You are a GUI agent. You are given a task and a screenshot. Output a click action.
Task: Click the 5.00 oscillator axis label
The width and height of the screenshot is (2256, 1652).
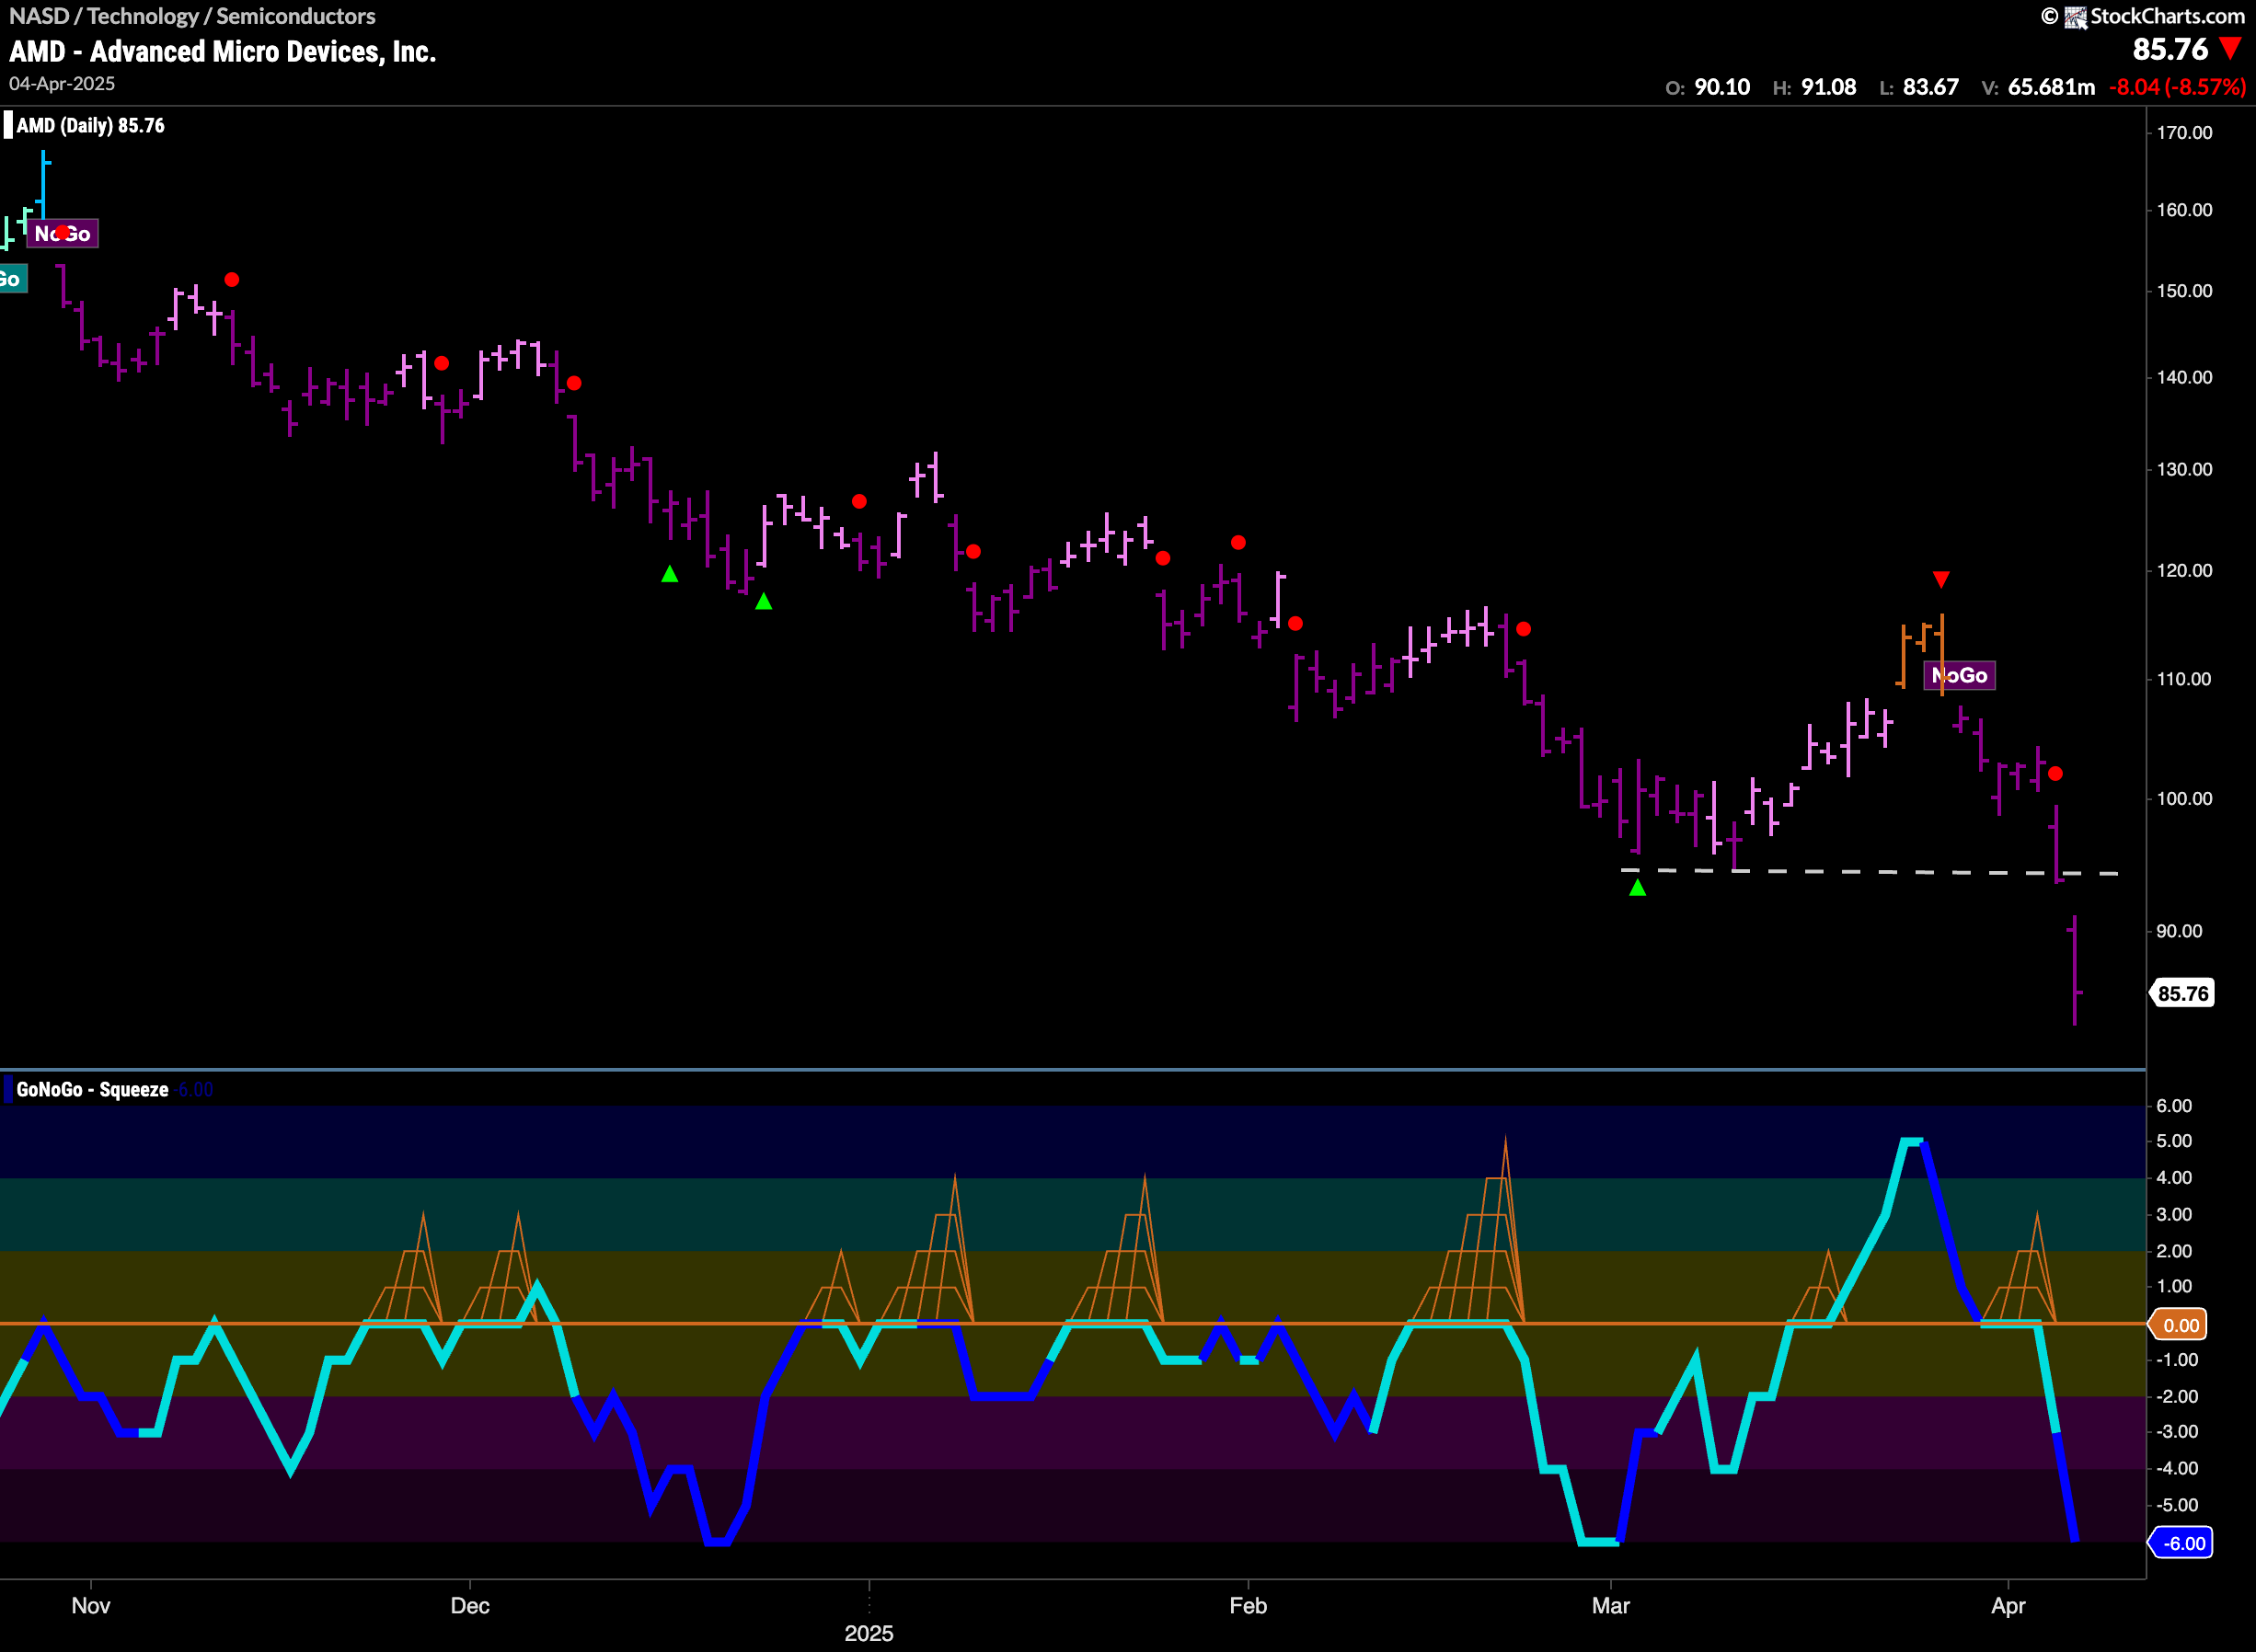(2174, 1141)
